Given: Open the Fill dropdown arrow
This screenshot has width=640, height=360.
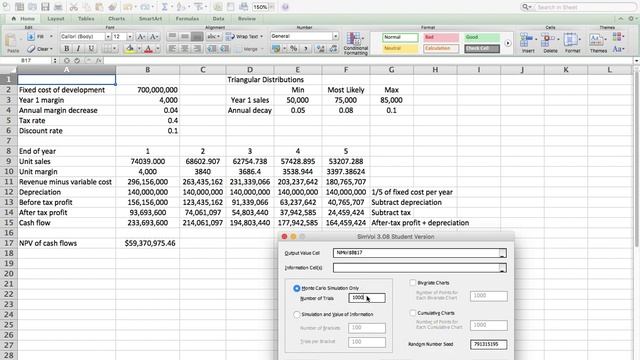Looking at the screenshot, I should point(51,37).
